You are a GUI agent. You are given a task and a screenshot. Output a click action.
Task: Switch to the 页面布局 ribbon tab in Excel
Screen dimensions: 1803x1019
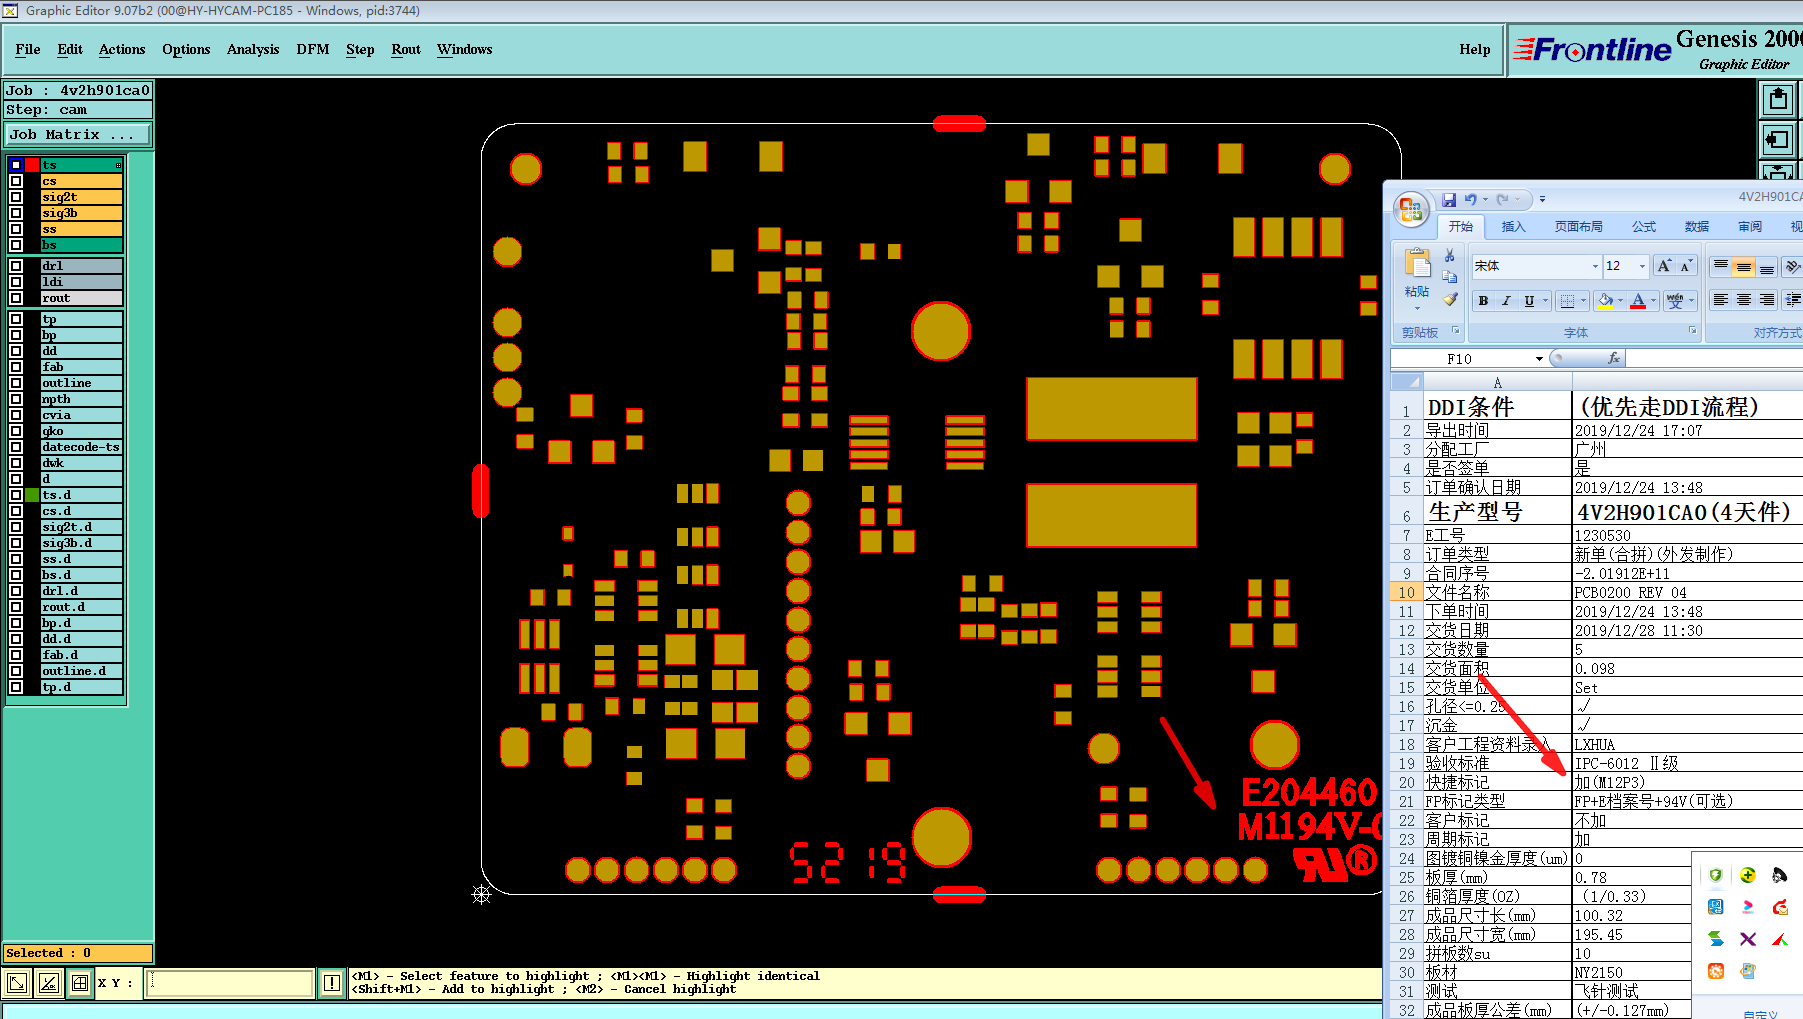1578,227
